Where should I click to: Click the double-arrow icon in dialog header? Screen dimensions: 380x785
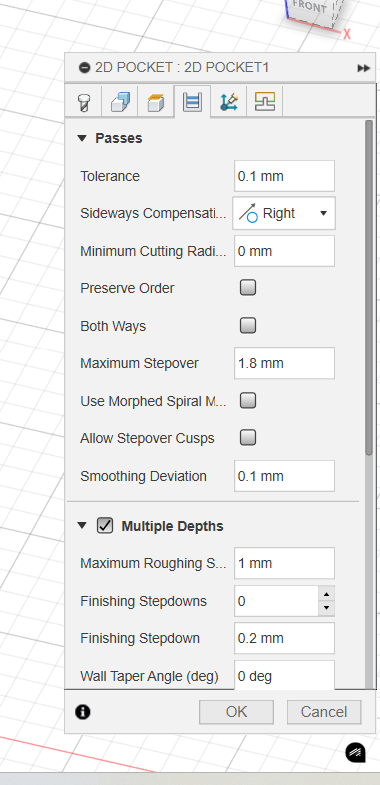point(364,68)
